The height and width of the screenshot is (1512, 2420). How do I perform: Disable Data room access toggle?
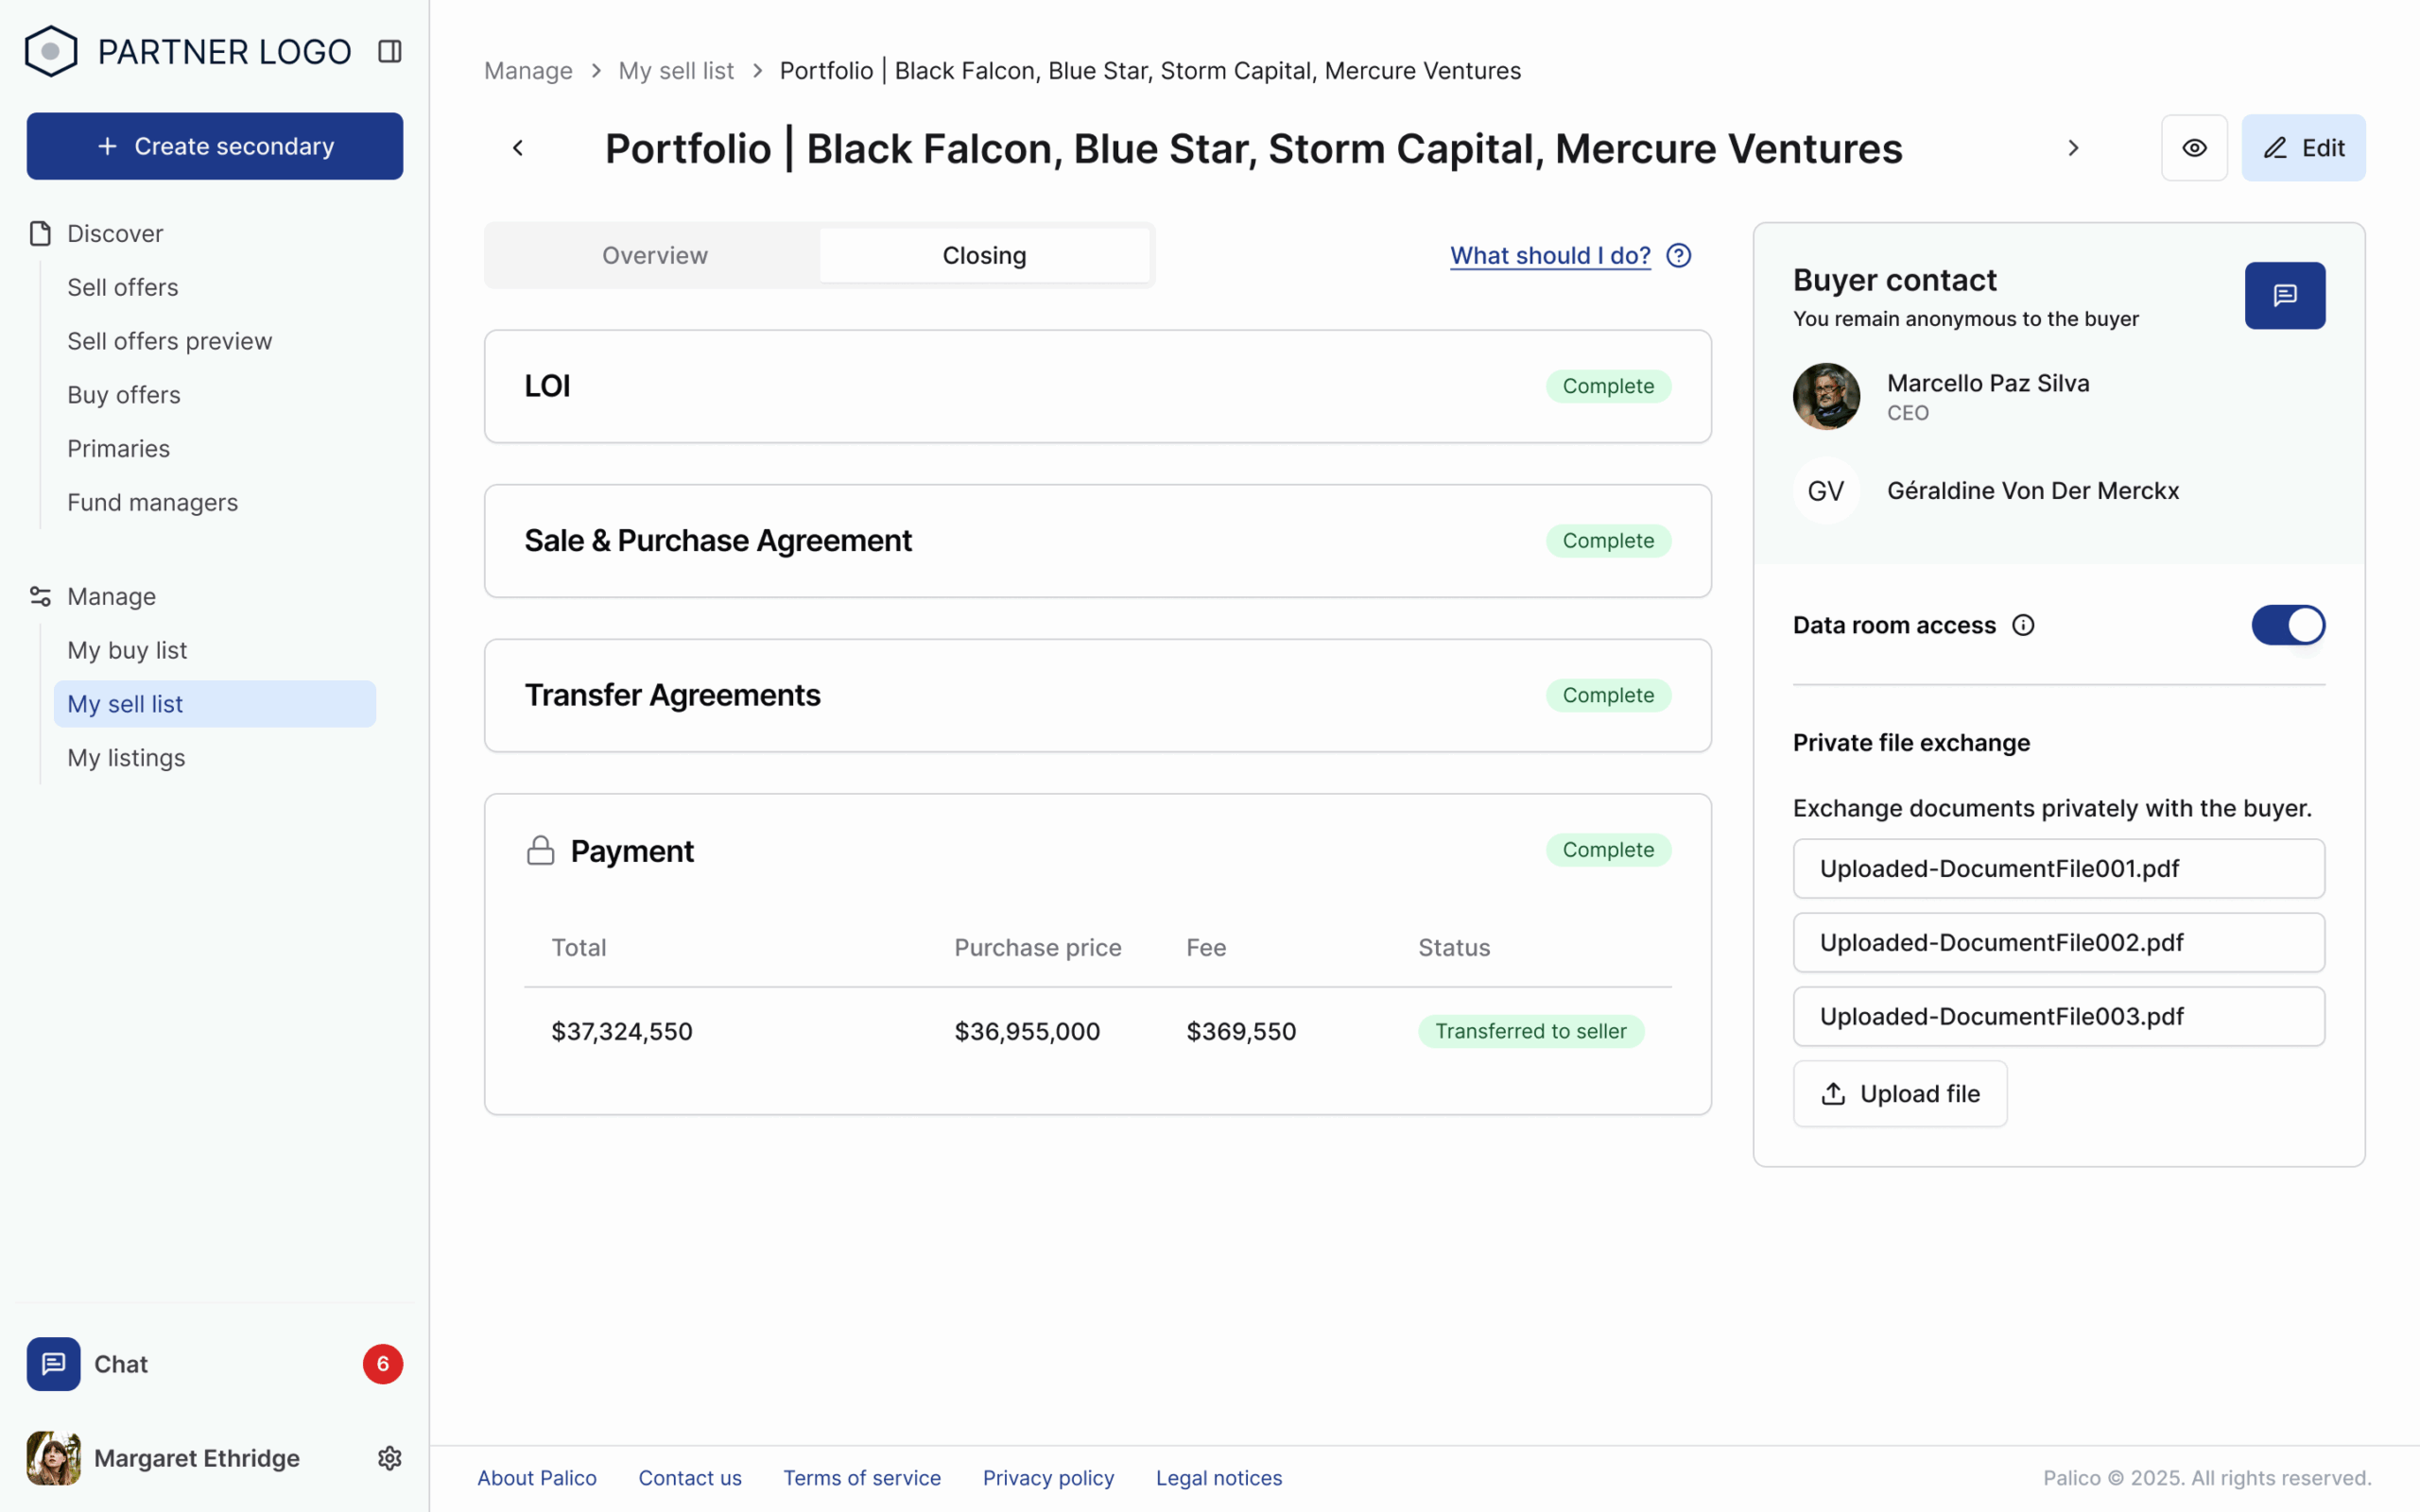(x=2287, y=625)
